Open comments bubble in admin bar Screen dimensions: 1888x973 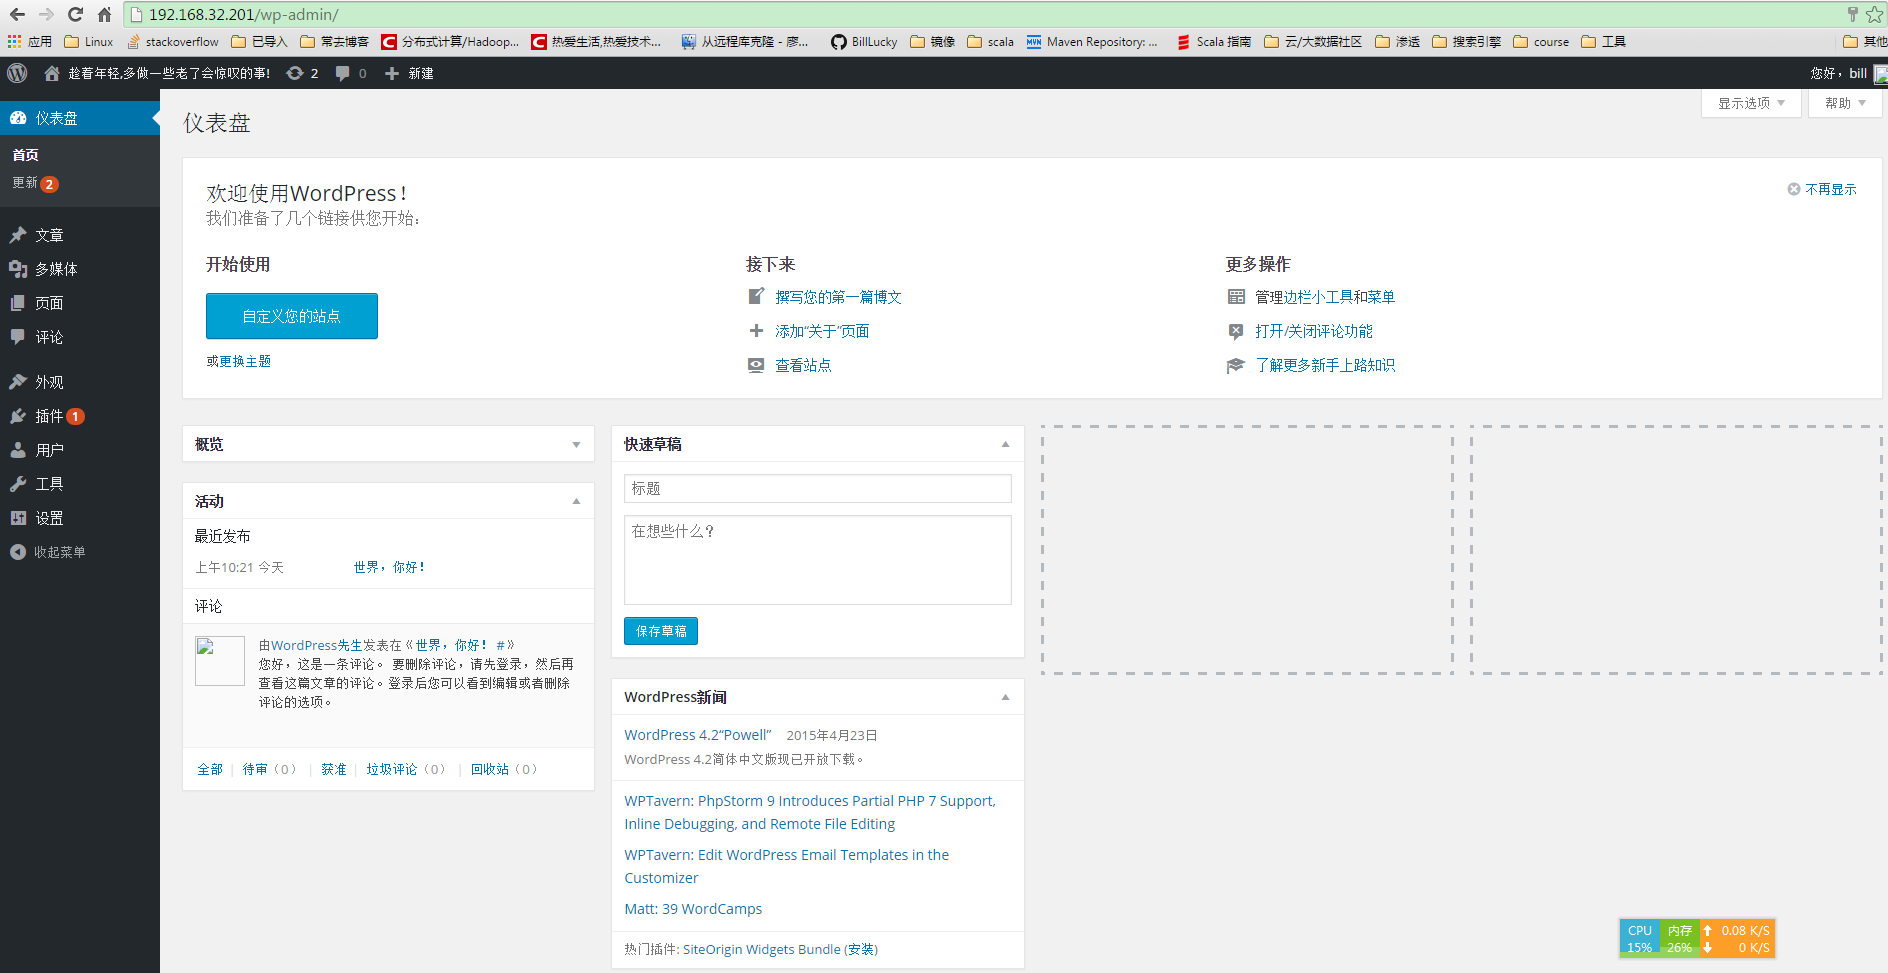coord(351,73)
